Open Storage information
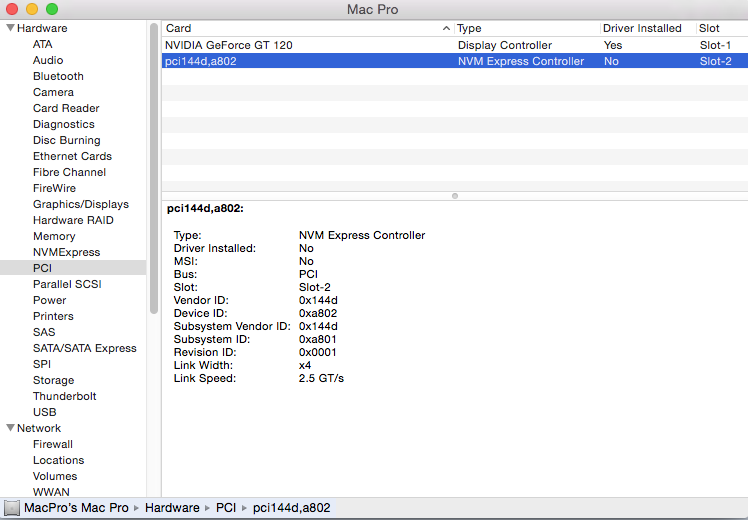Image resolution: width=748 pixels, height=520 pixels. pyautogui.click(x=53, y=380)
